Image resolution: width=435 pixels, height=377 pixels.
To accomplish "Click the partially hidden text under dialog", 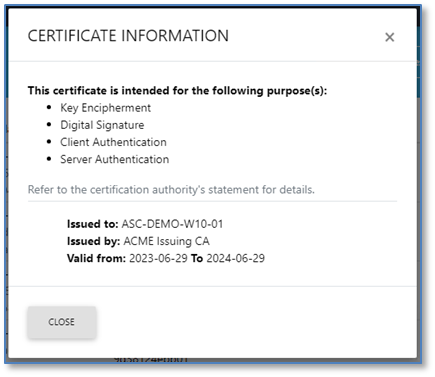I will (x=151, y=360).
